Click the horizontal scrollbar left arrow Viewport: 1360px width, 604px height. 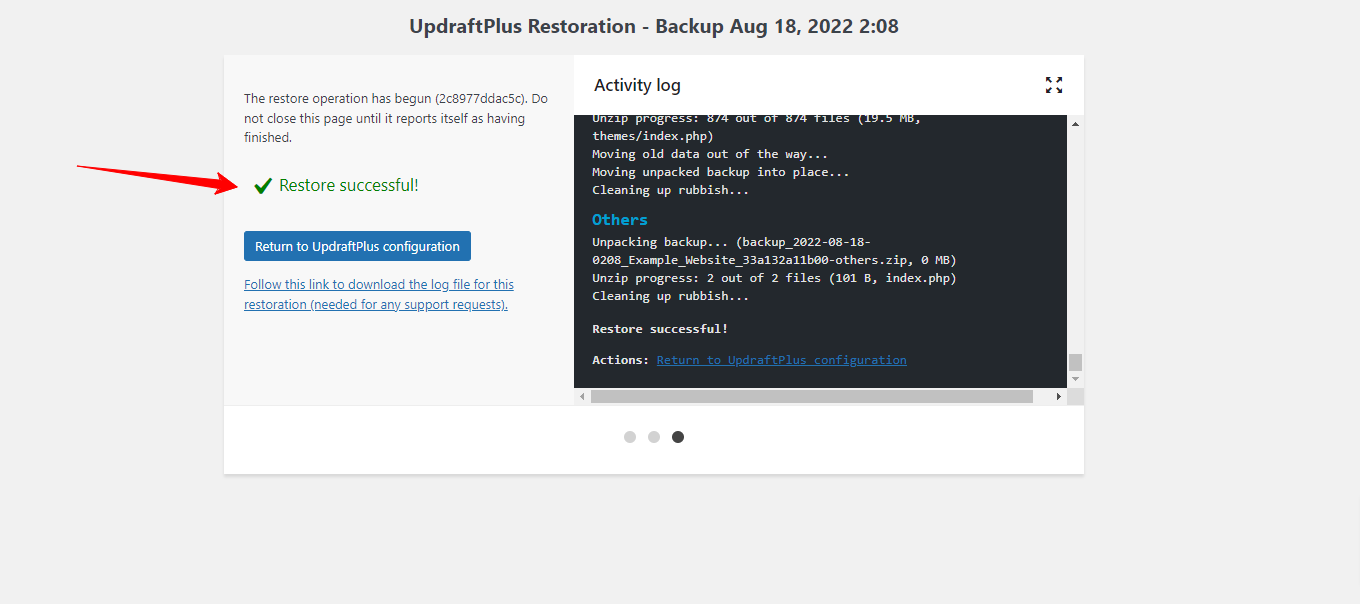click(582, 397)
